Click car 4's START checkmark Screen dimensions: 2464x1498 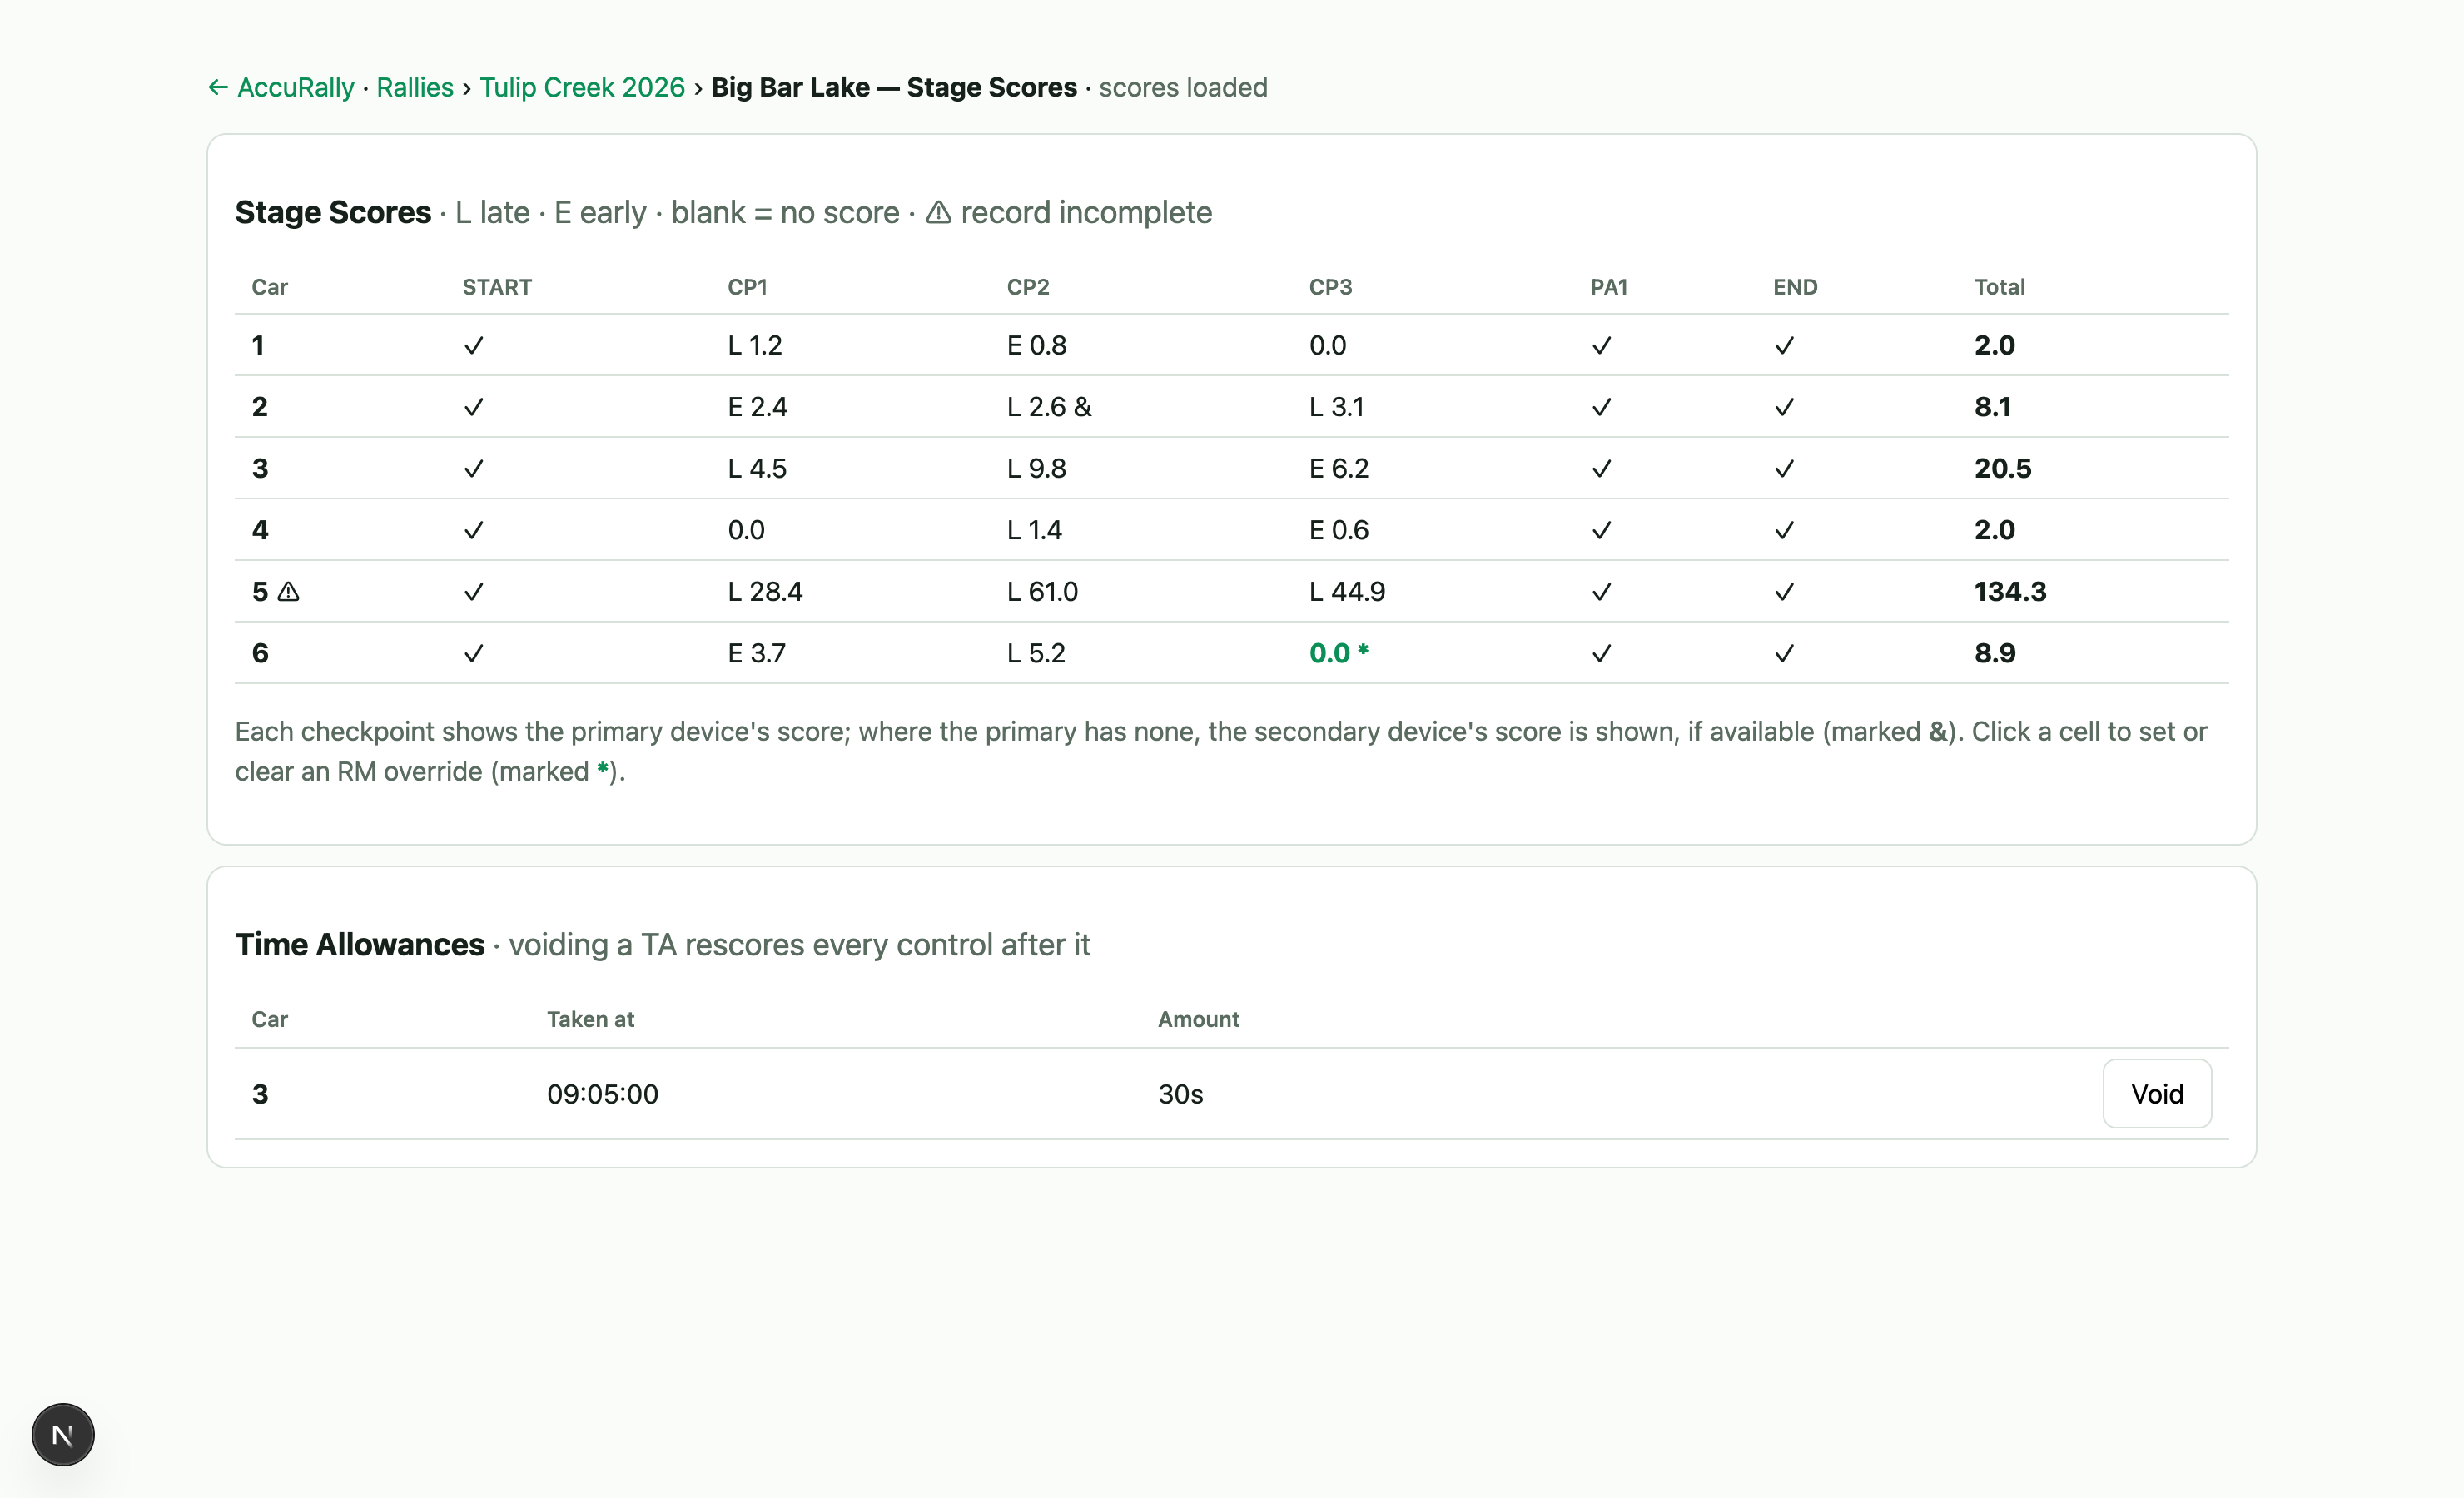(x=474, y=531)
